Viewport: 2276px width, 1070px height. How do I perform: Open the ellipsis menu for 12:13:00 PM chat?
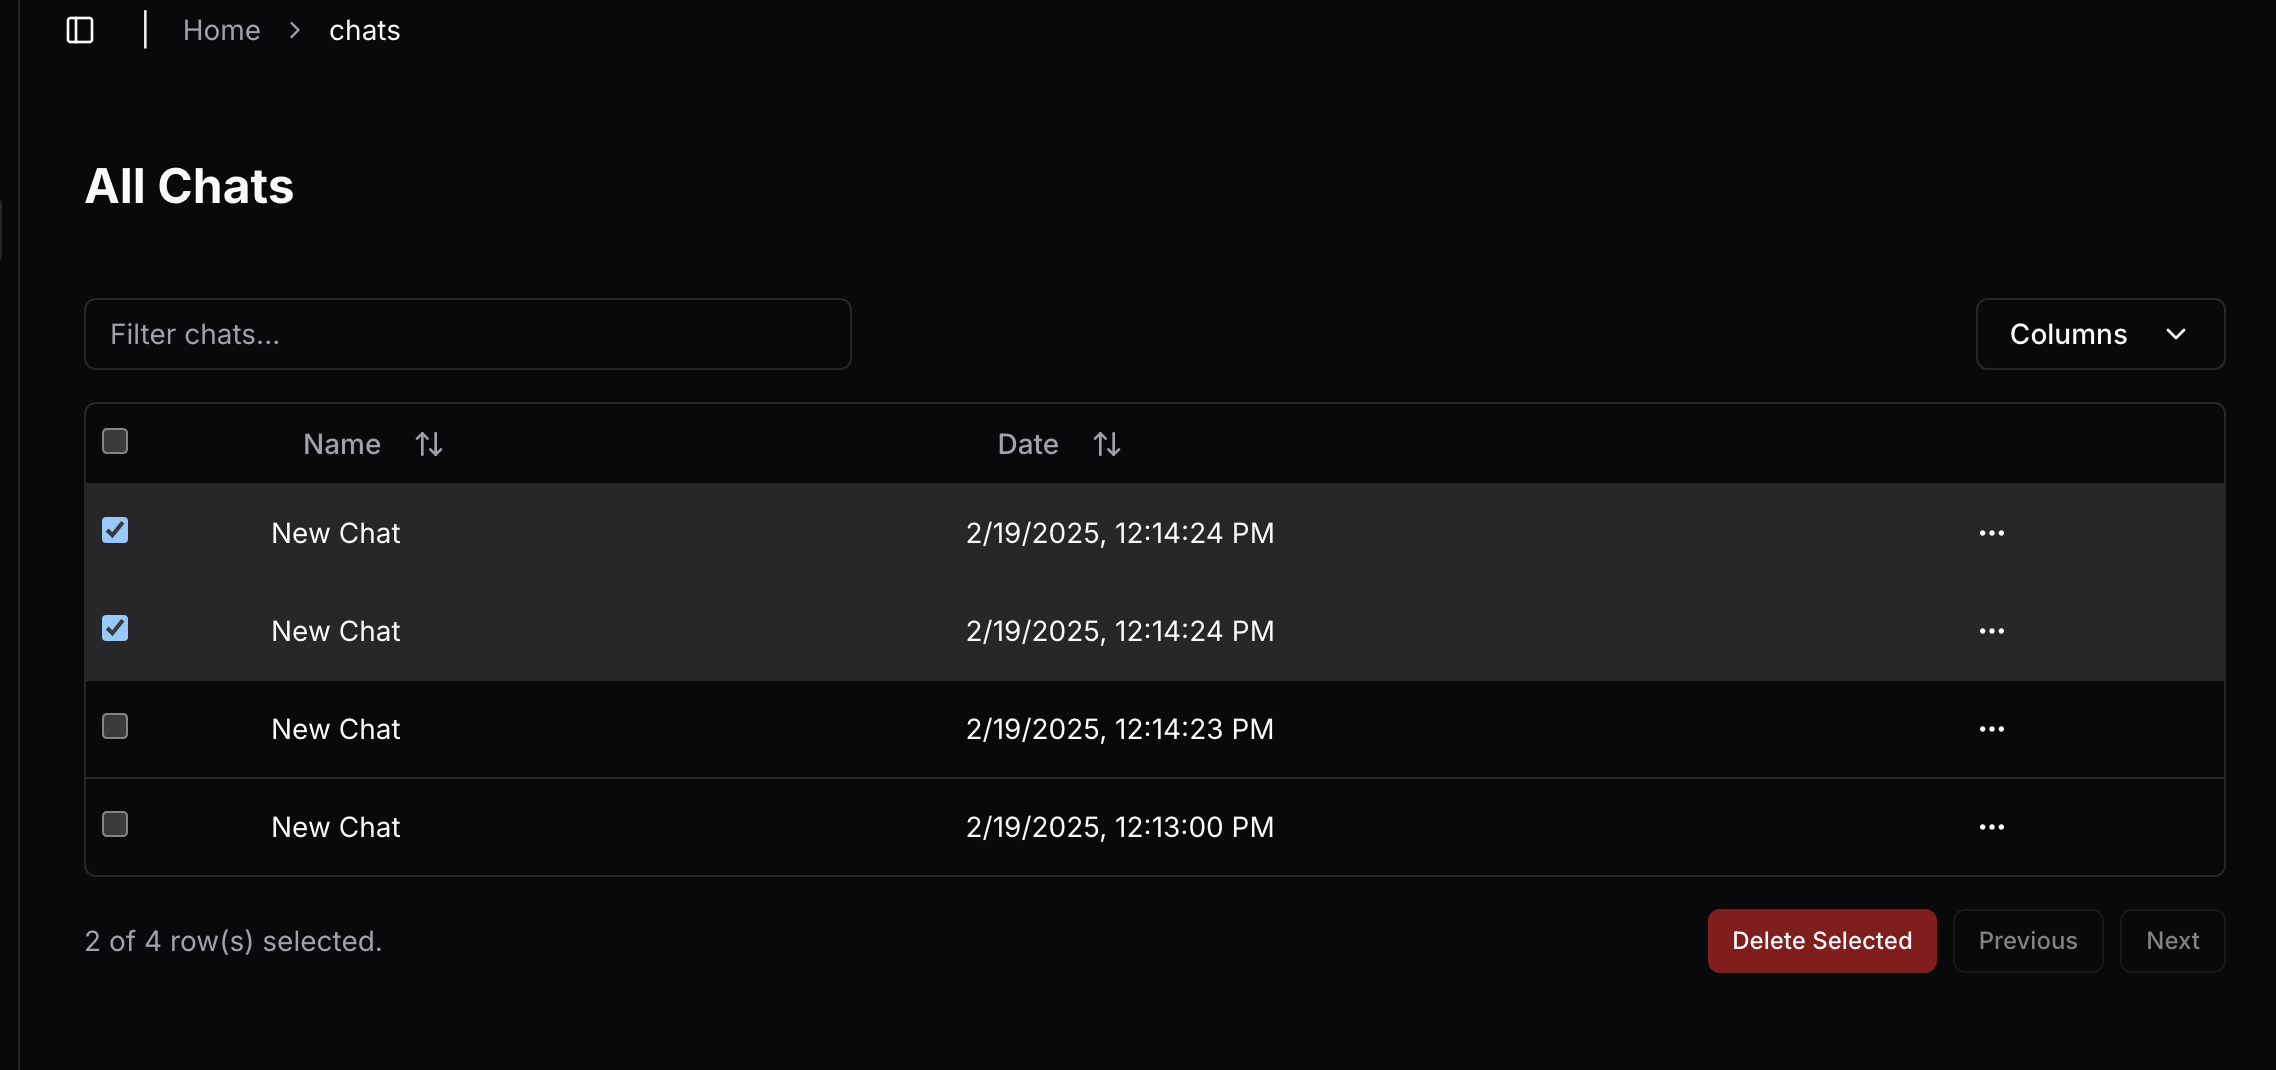coord(1991,827)
